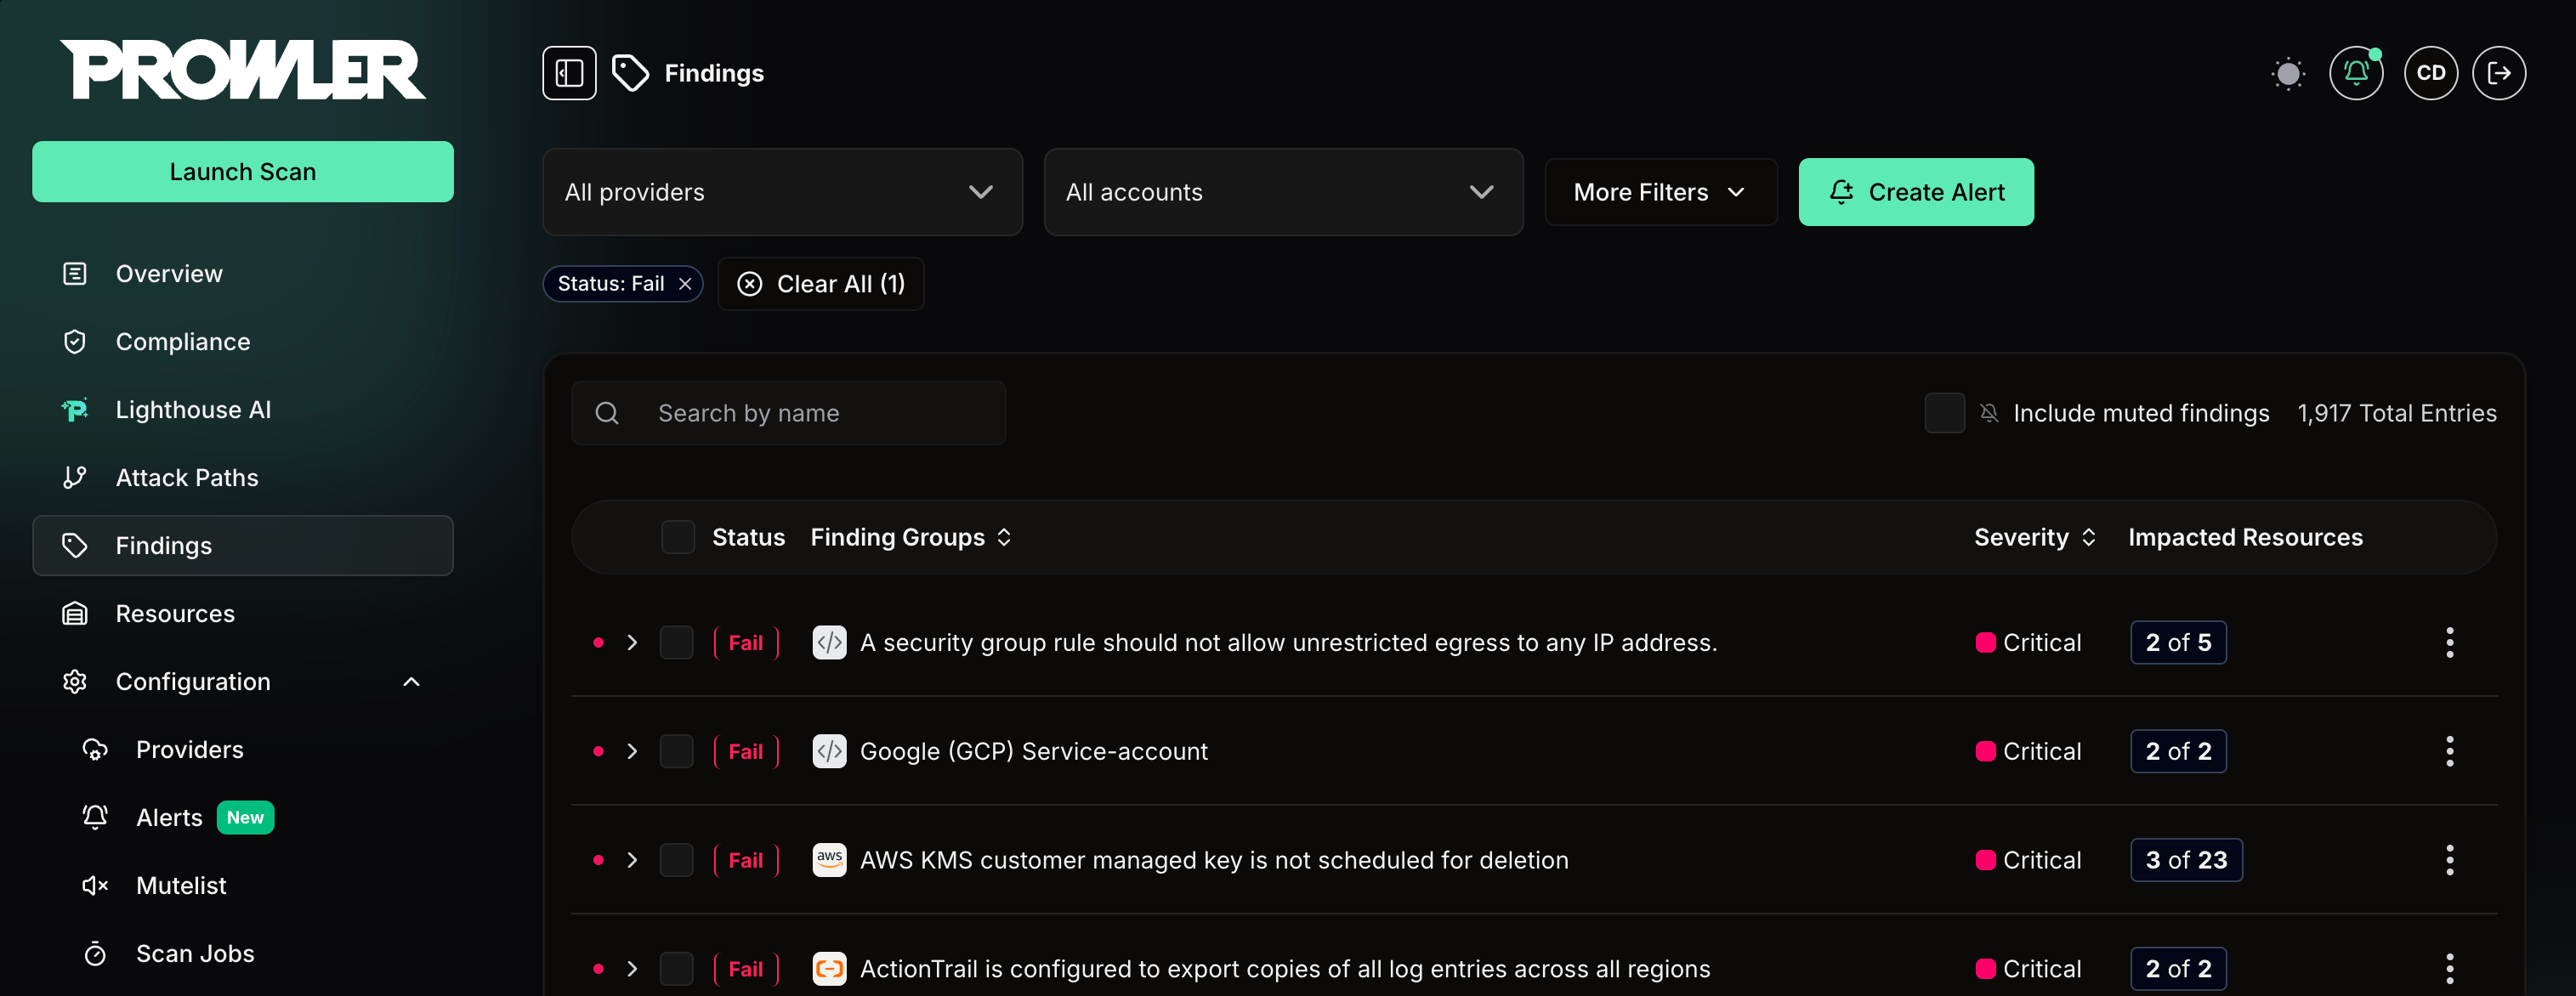Open Attack Paths

coord(243,477)
